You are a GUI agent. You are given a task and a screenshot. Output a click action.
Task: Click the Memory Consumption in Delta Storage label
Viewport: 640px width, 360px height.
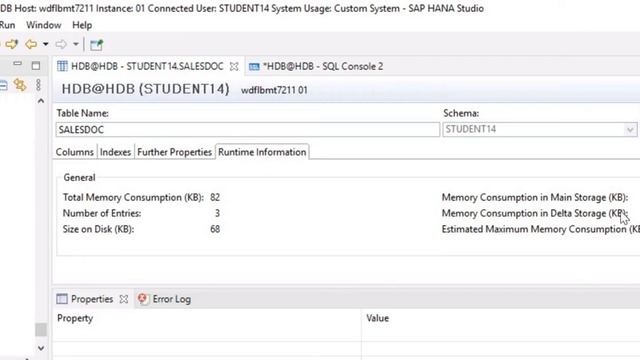click(x=534, y=213)
